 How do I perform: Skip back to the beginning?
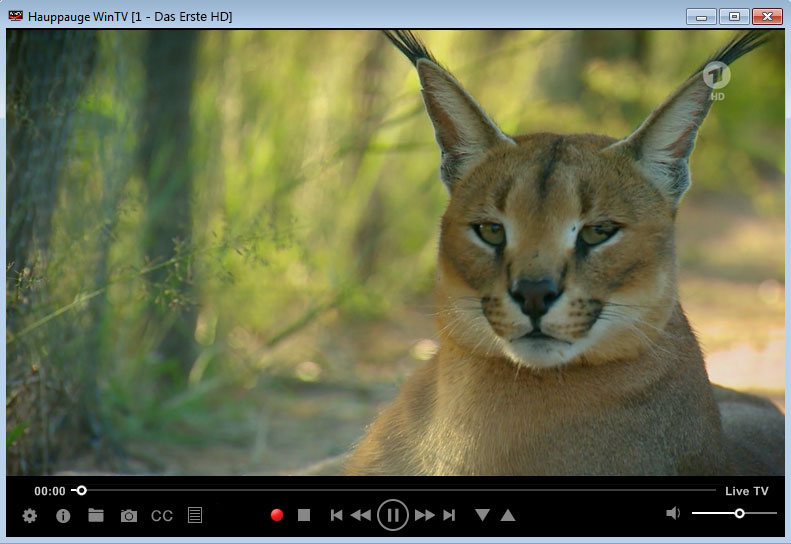tap(337, 515)
